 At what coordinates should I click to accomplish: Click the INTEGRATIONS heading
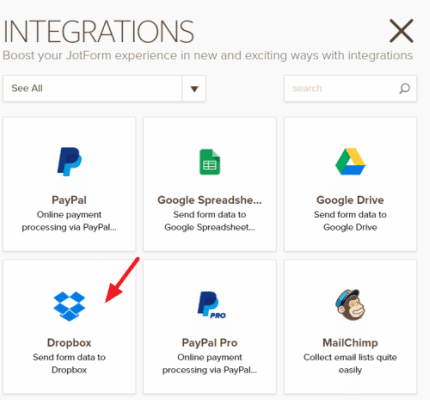pos(98,31)
